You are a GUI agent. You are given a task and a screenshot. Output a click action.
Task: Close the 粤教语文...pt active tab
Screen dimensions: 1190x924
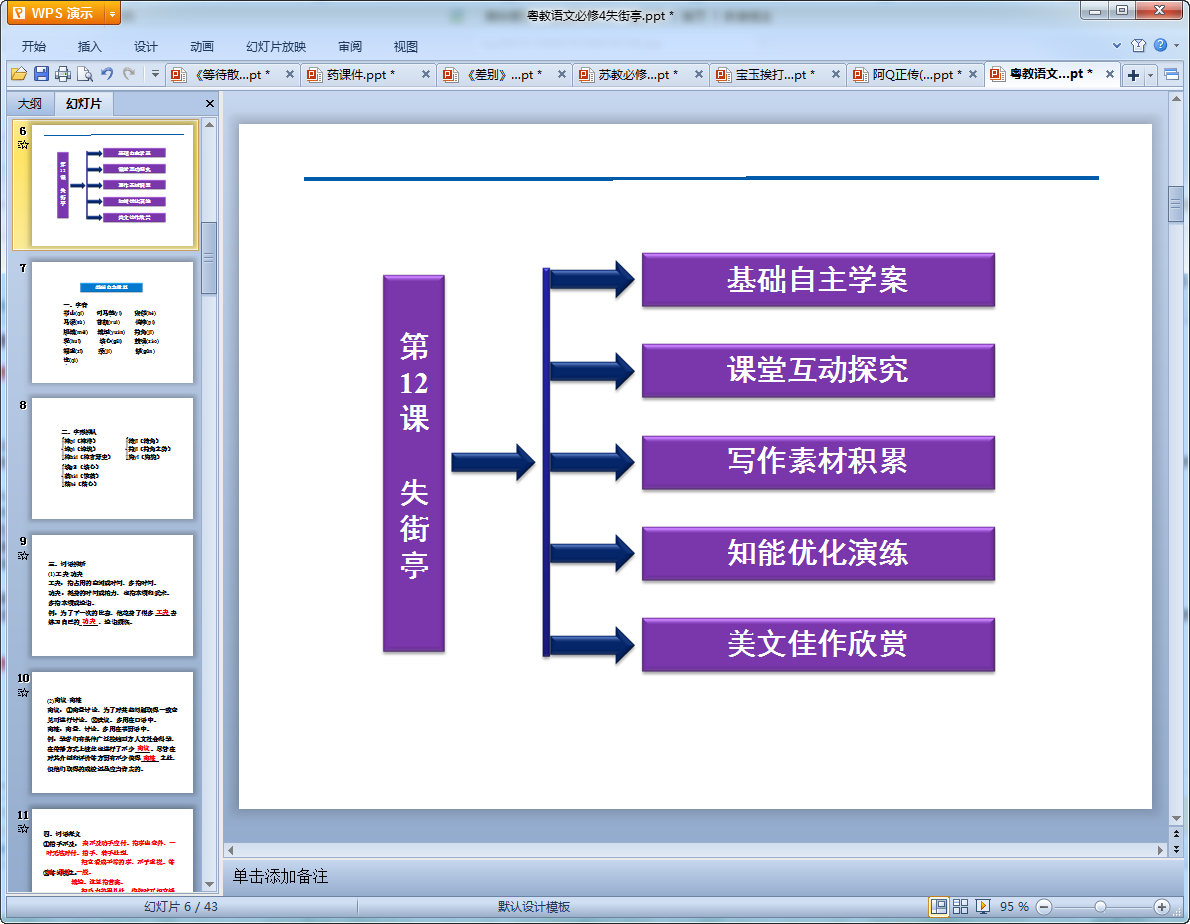(1110, 74)
